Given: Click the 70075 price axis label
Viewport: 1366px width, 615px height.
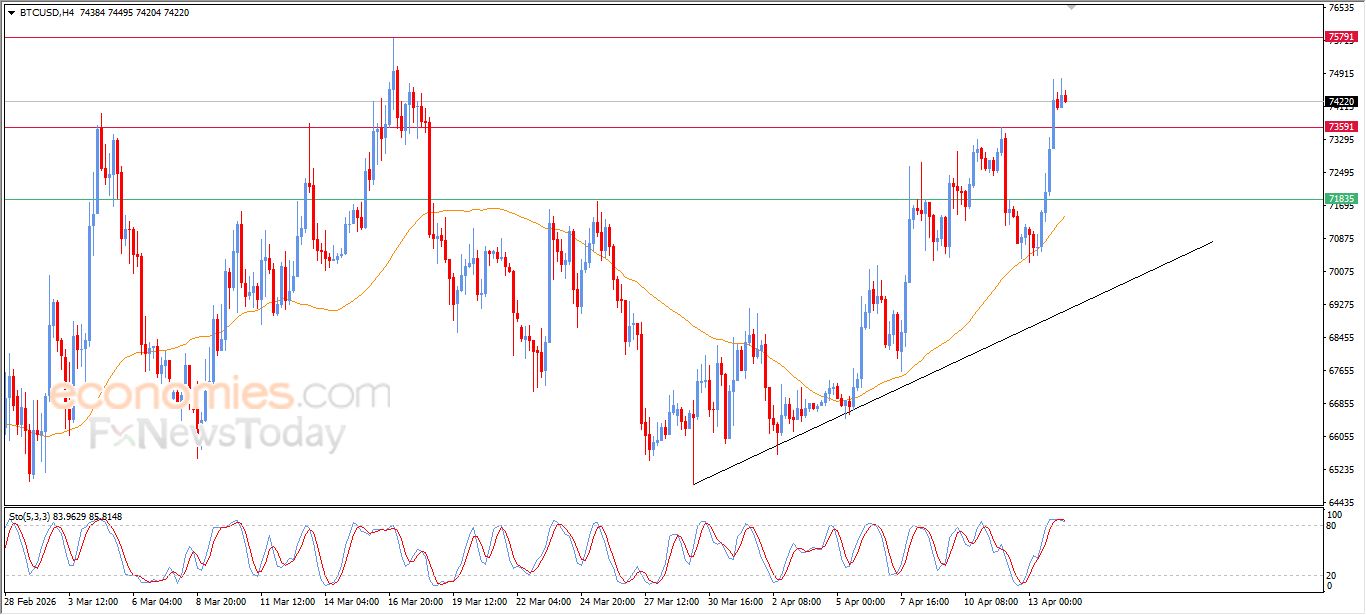Looking at the screenshot, I should [1340, 272].
